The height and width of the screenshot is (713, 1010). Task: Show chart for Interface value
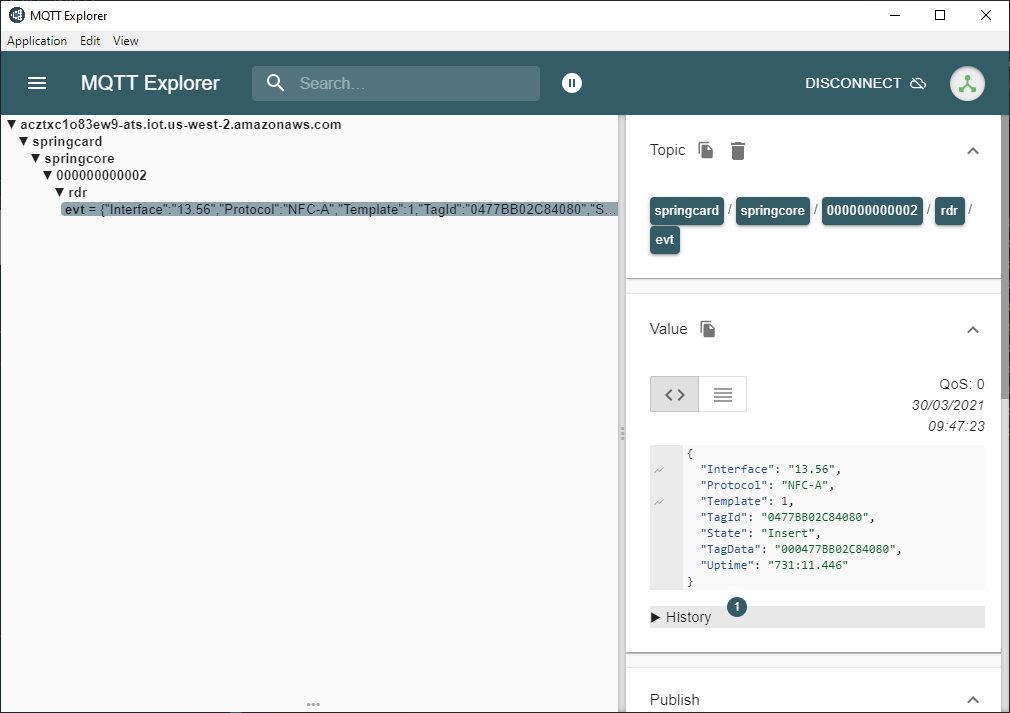pos(659,470)
